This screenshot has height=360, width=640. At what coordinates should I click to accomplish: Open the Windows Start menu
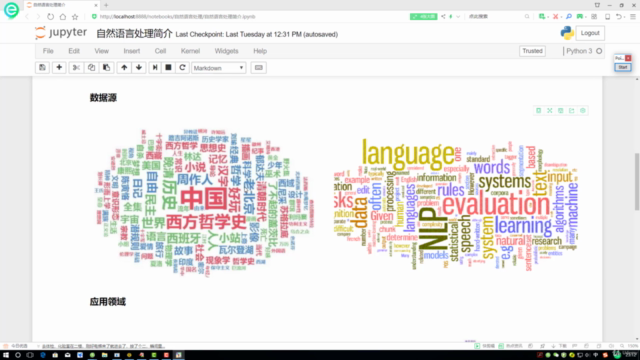6,355
